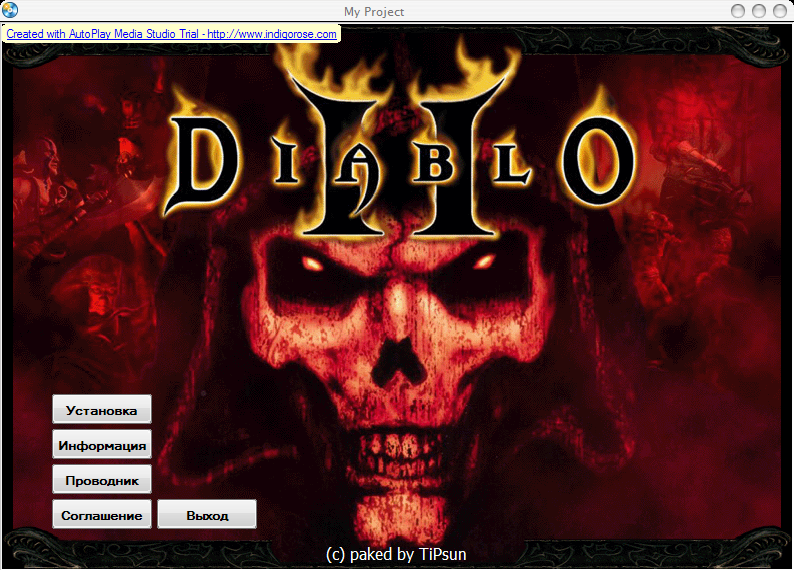Click the My Project window title
The image size is (794, 571).
coord(374,12)
